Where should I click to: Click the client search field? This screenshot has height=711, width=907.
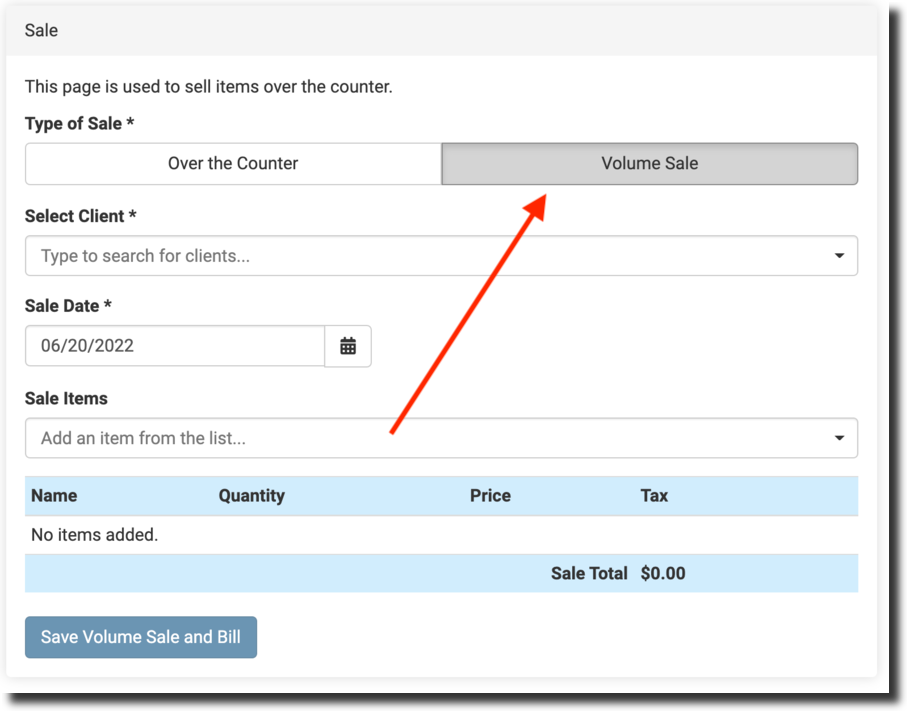[420, 256]
